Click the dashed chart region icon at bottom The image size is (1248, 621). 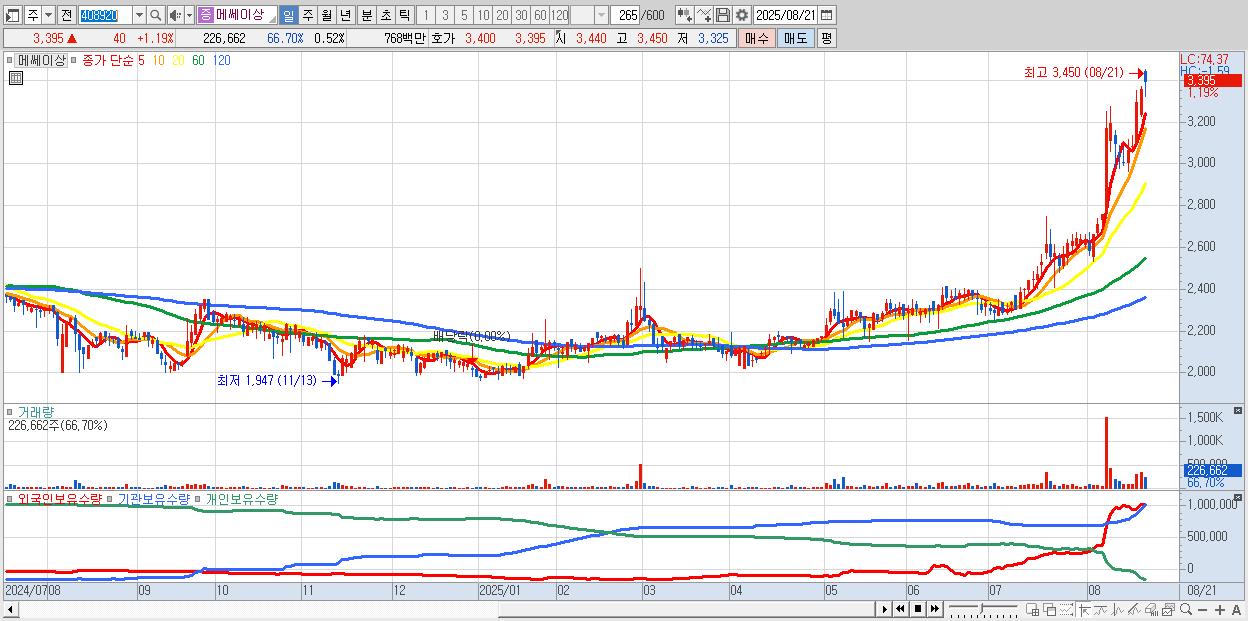click(x=1066, y=609)
